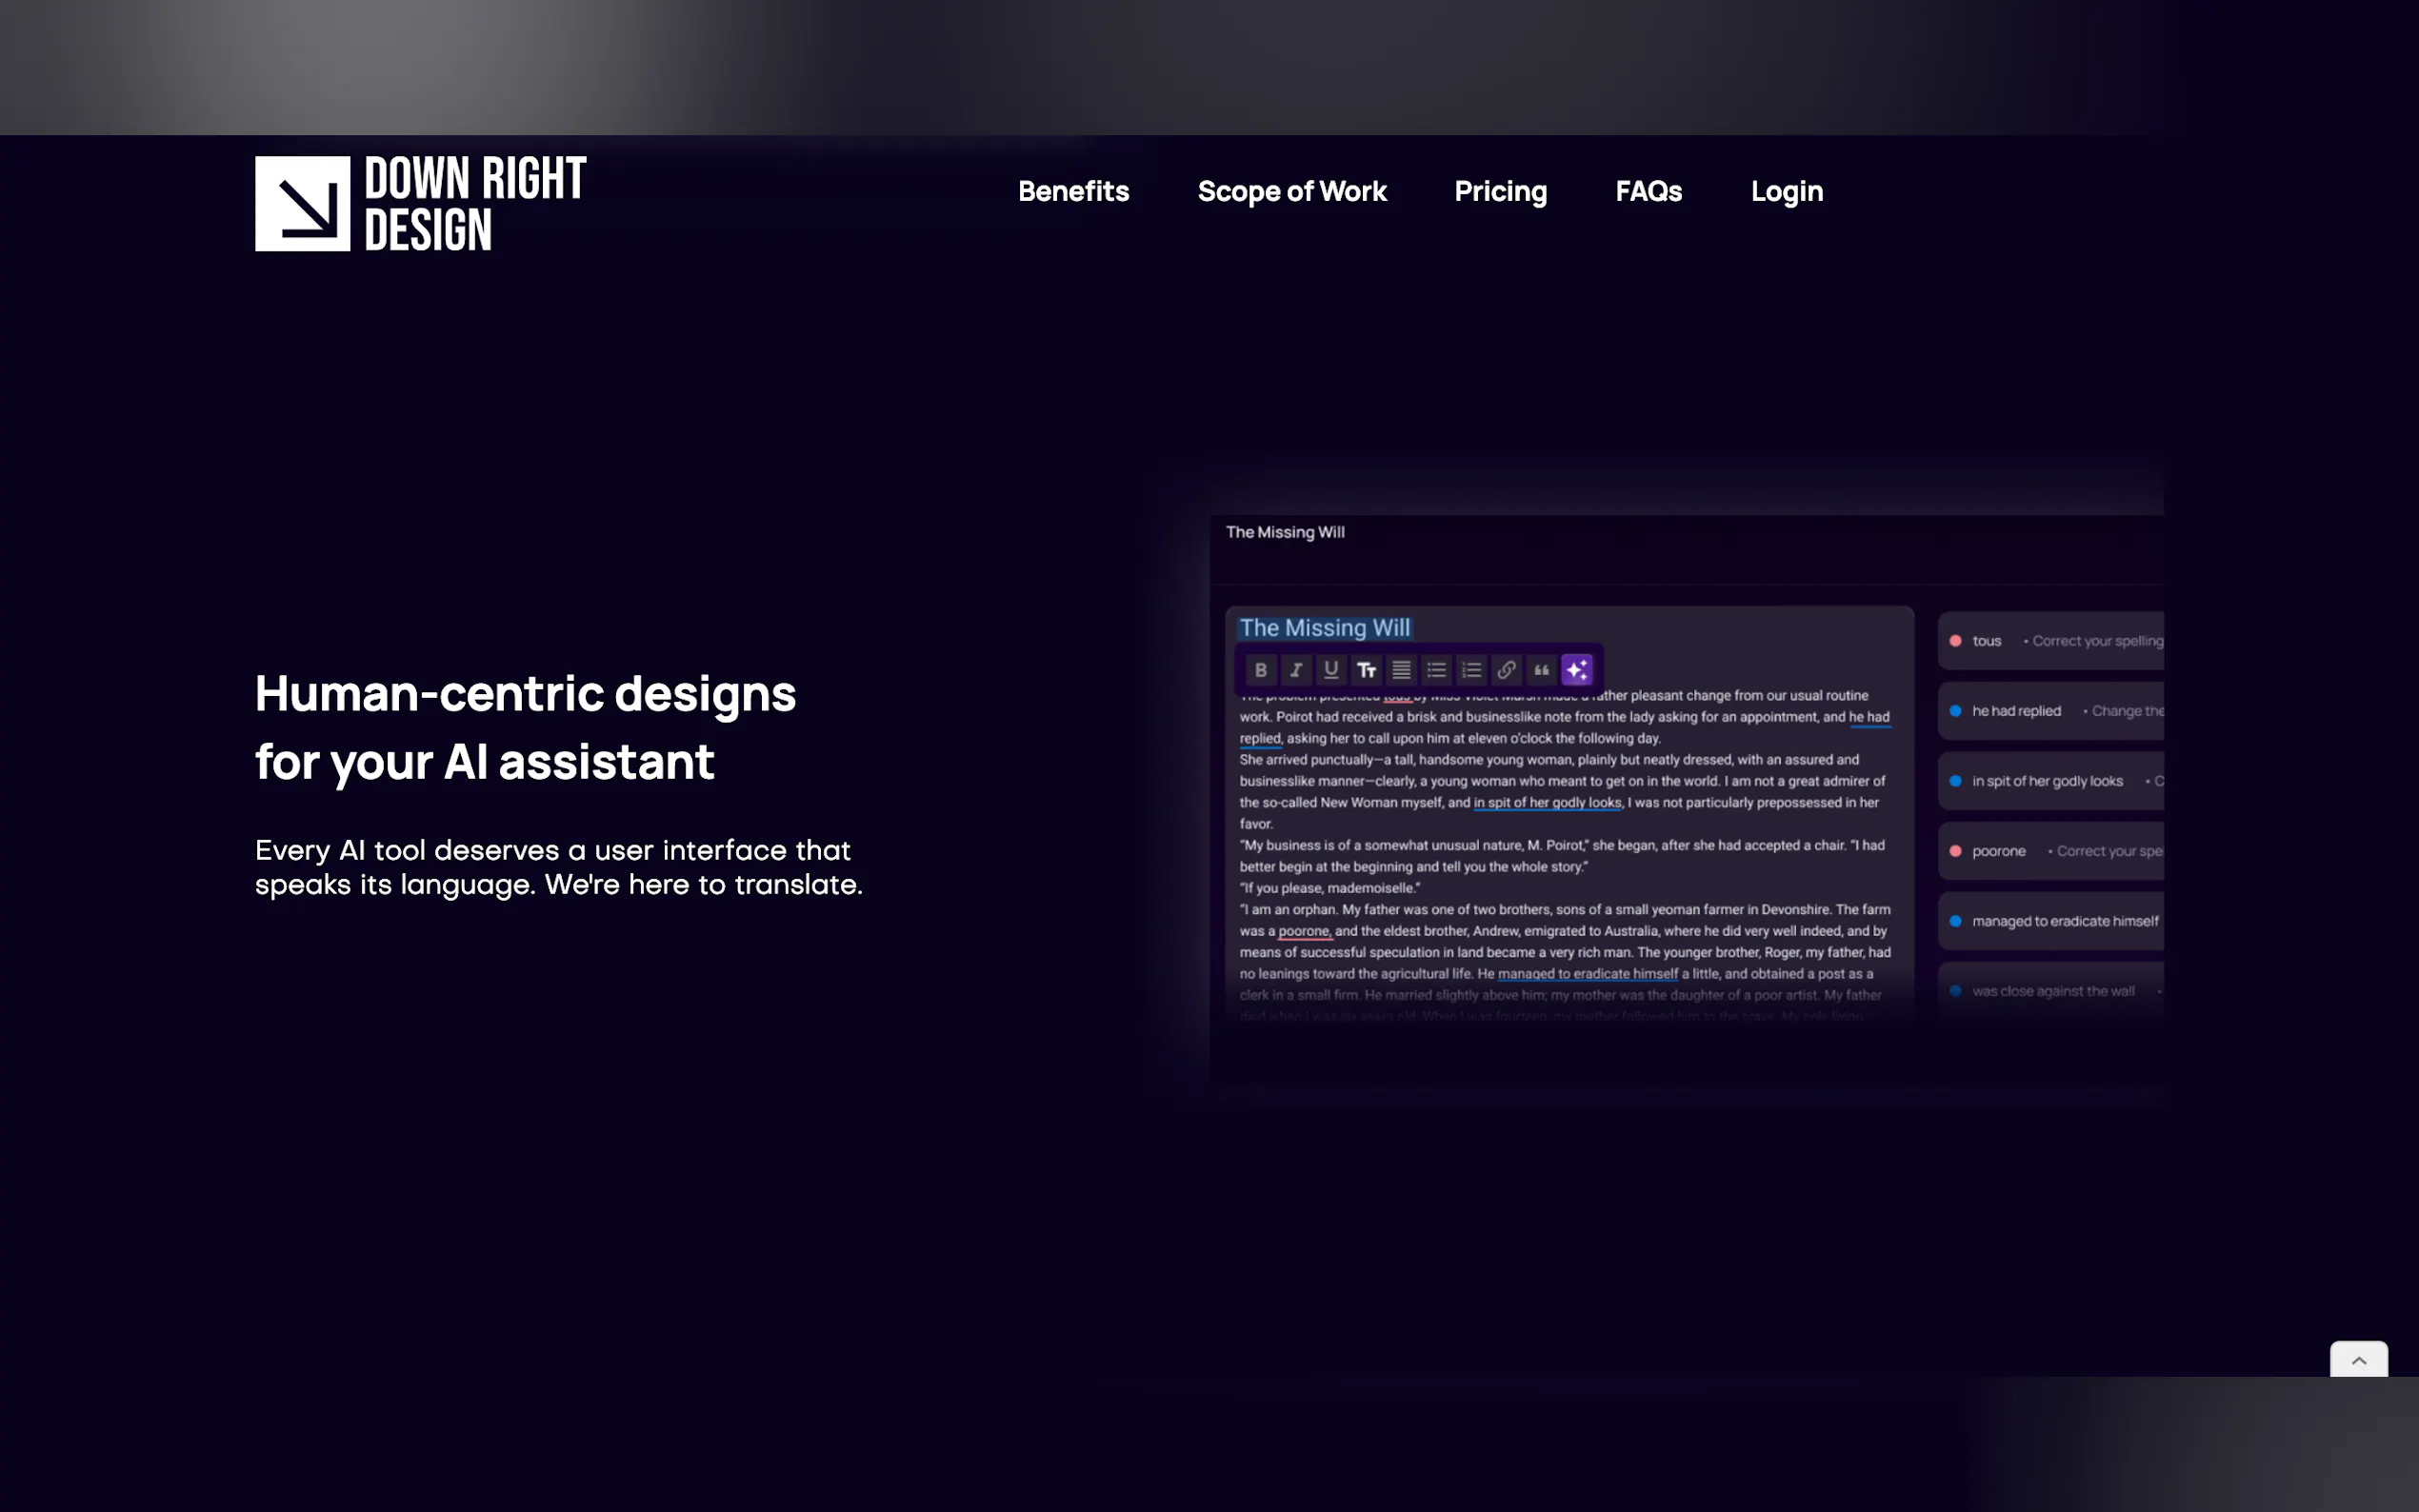Open the Benefits nav item
The image size is (2419, 1512).
tap(1073, 191)
